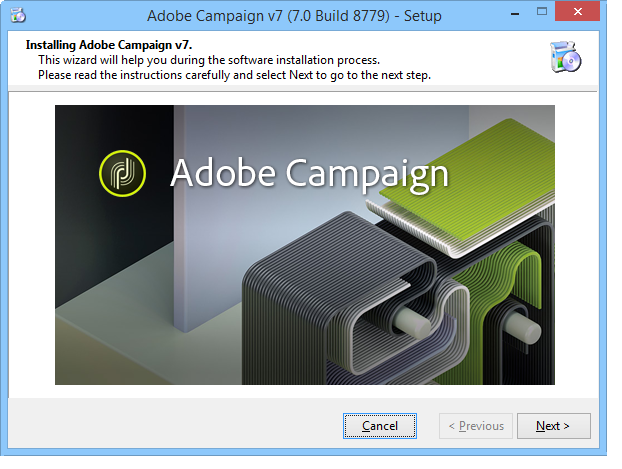Click the Adobe Campaign splash banner image
This screenshot has width=622, height=469.
(x=305, y=245)
